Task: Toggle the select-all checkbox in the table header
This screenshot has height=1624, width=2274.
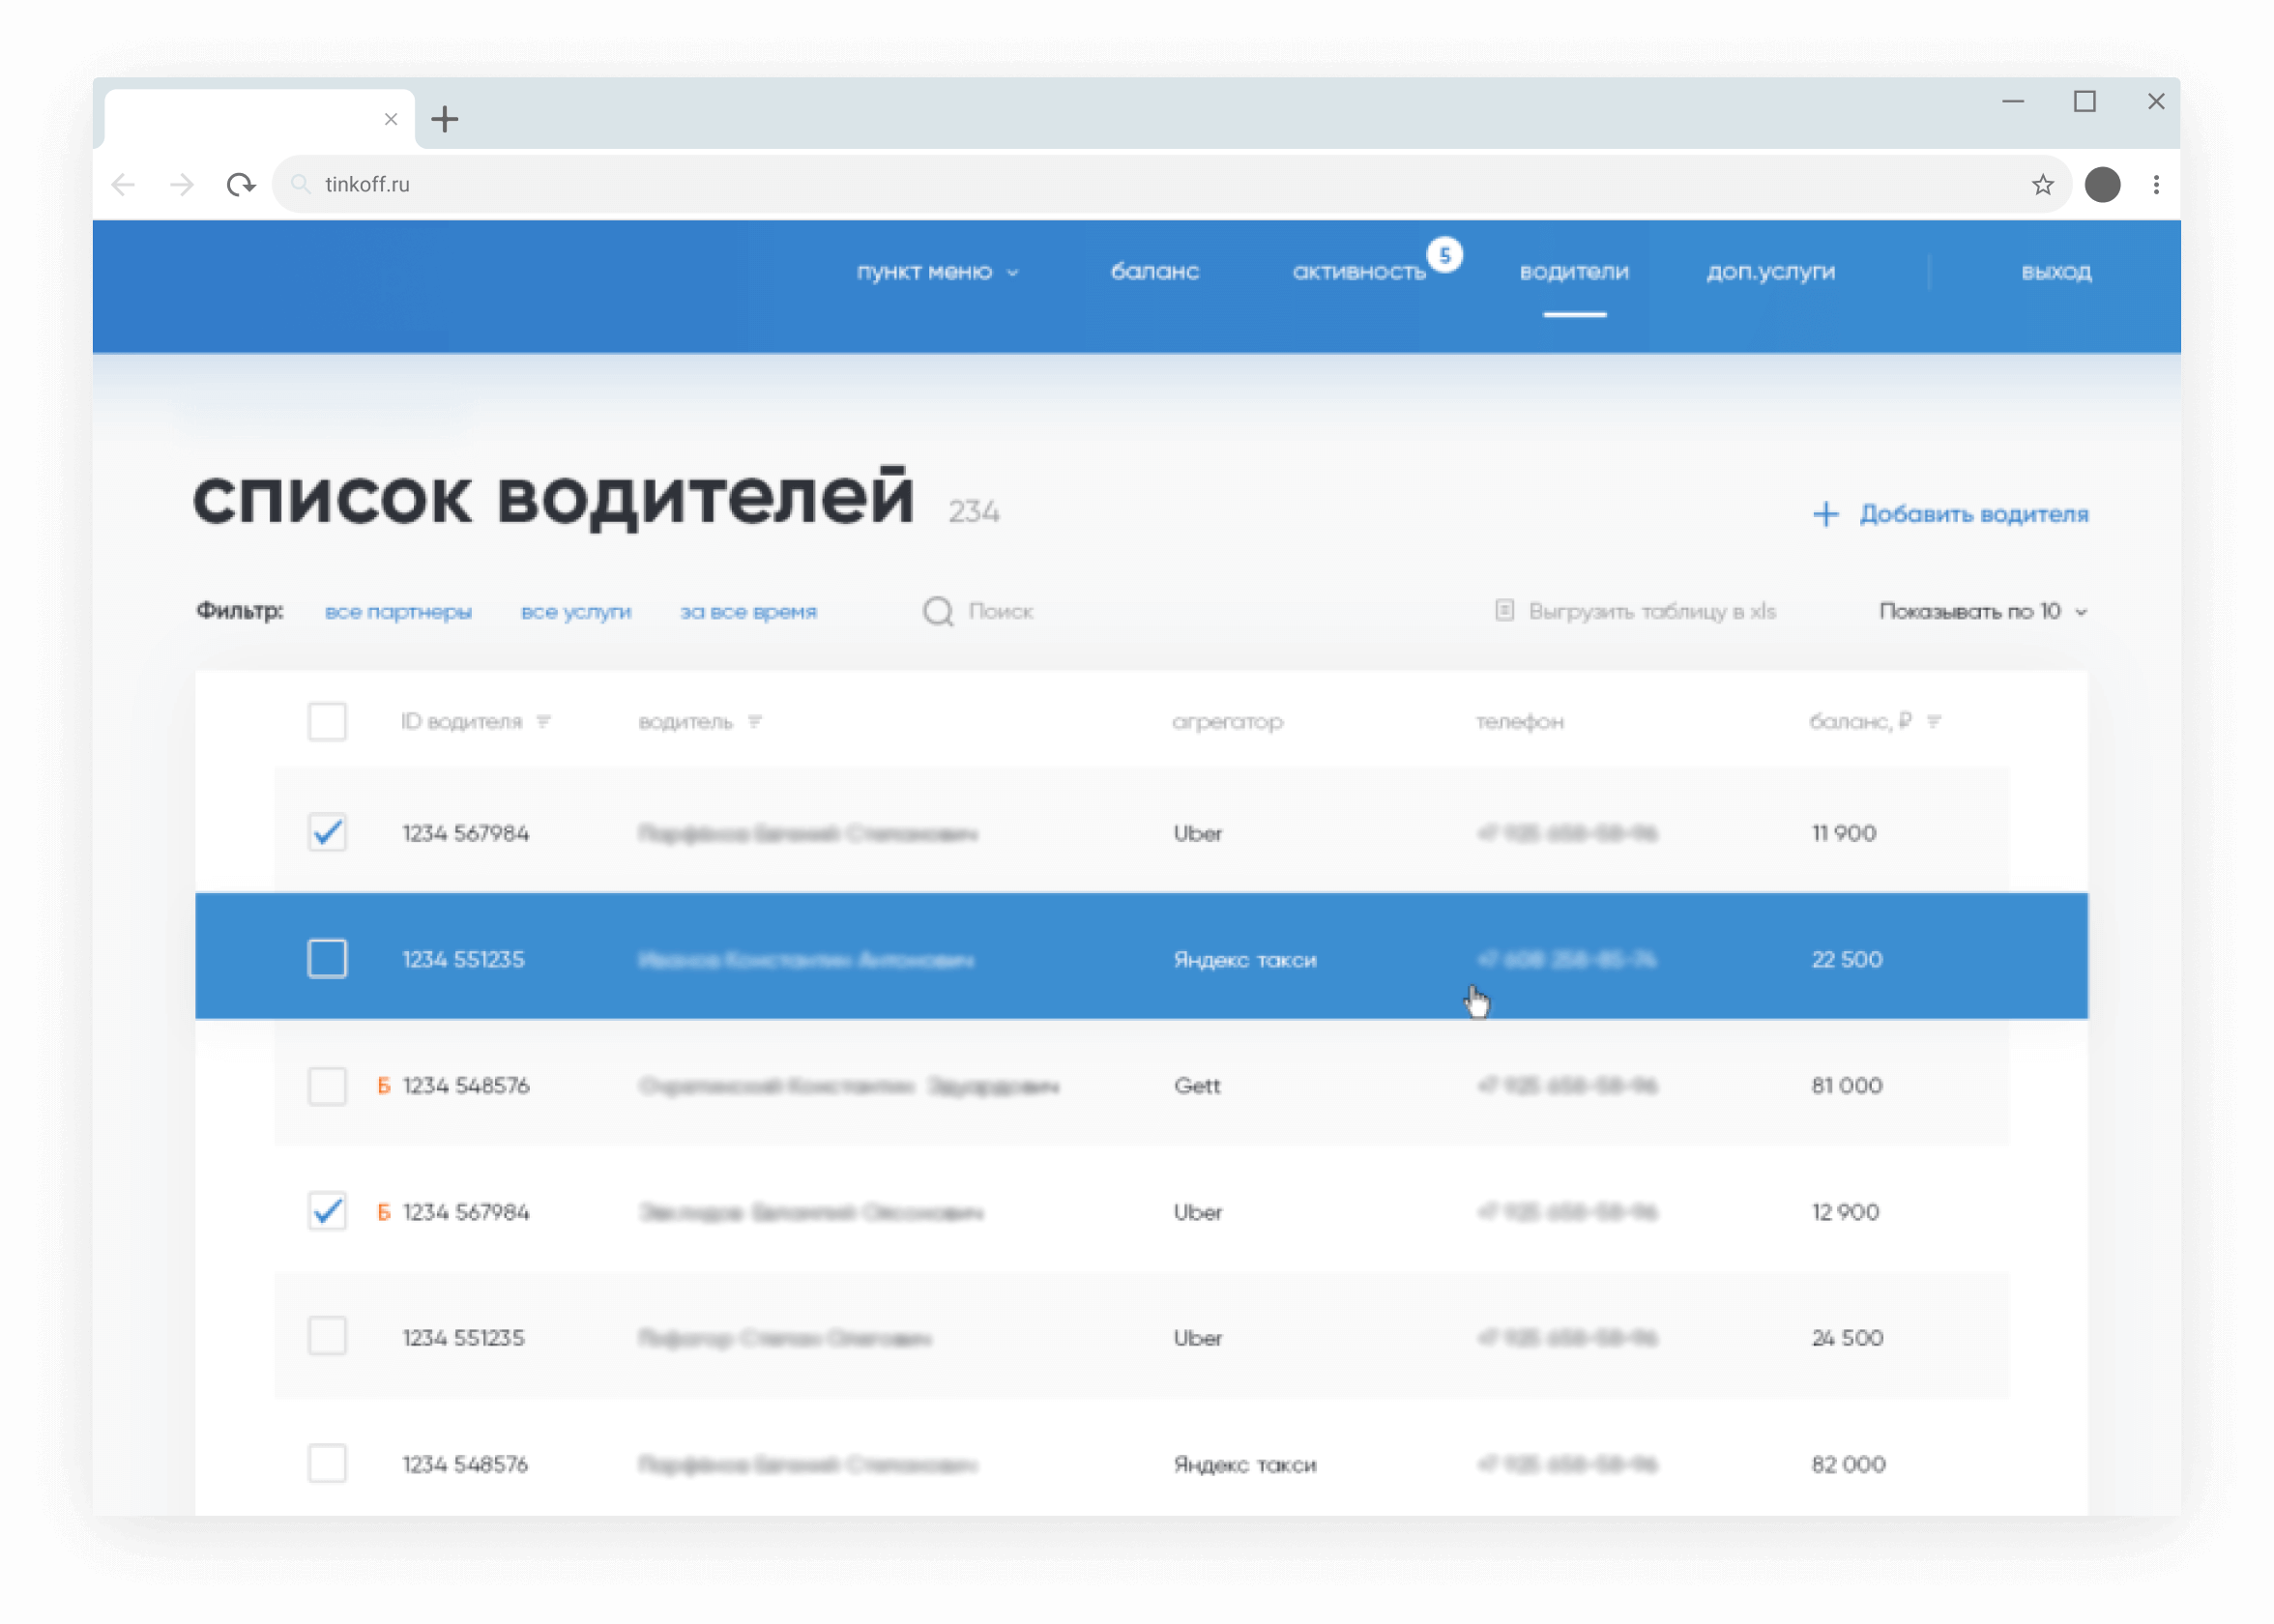Action: coord(327,721)
